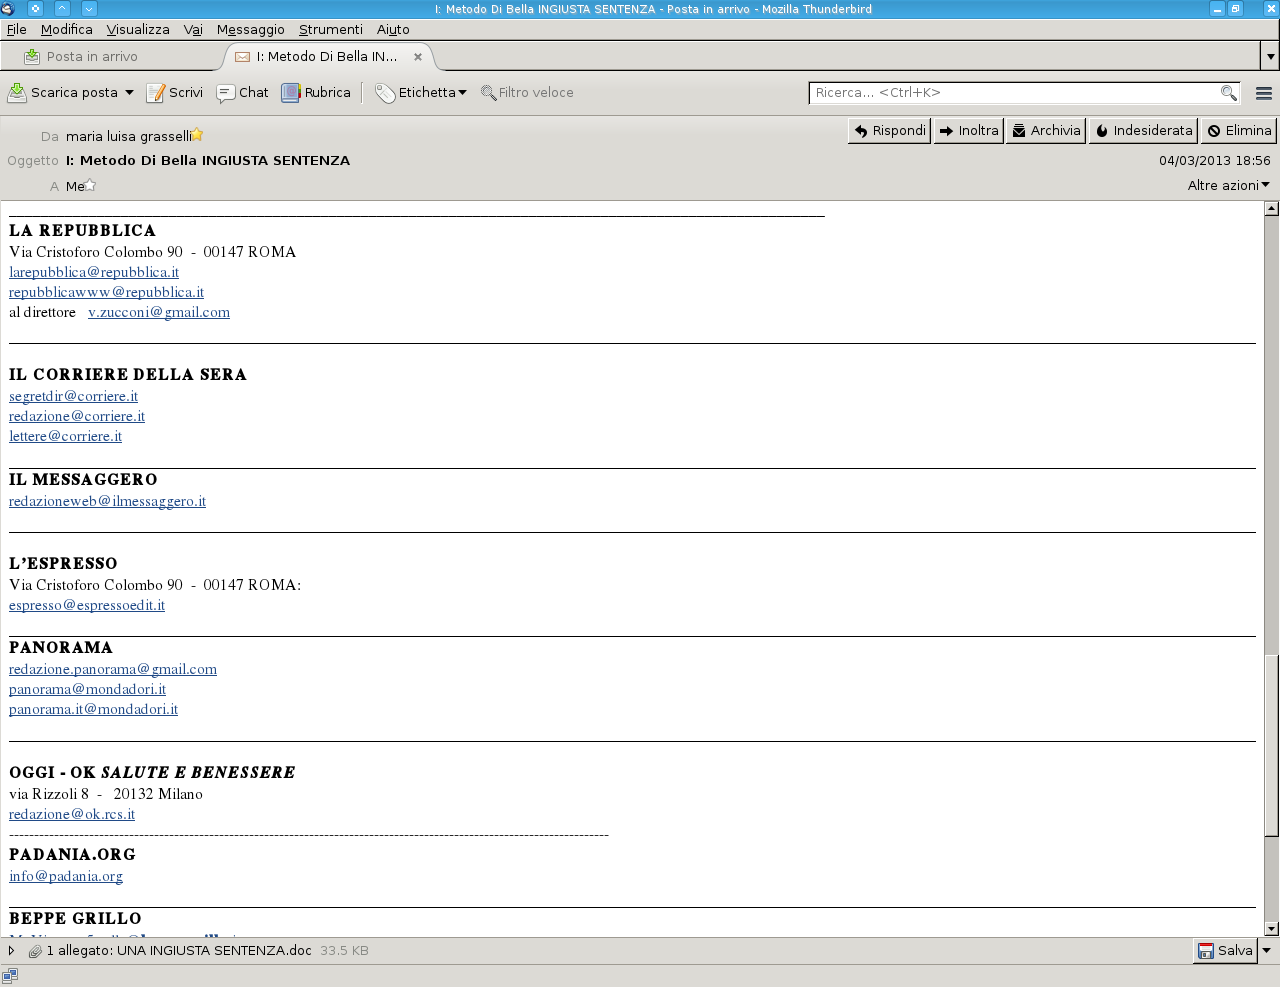Open Scrivi to compose a message
Viewport: 1280px width, 987px height.
click(x=175, y=93)
